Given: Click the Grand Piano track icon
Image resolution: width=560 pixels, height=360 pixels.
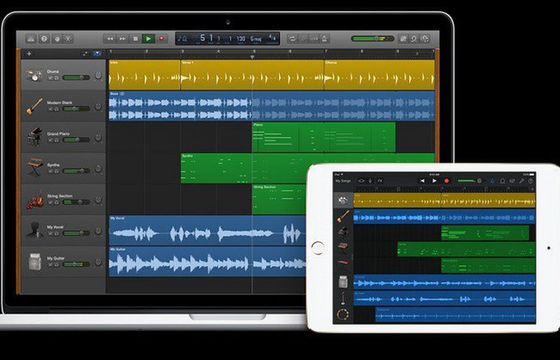Looking at the screenshot, I should click(35, 137).
